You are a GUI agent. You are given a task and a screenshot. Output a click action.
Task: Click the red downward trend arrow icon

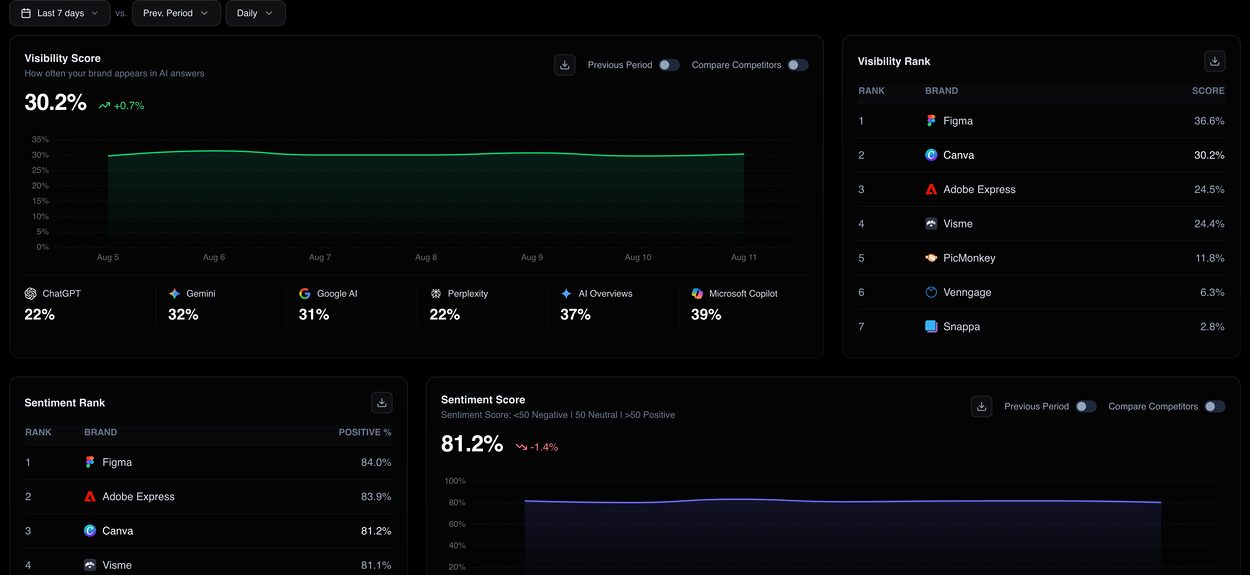[521, 447]
